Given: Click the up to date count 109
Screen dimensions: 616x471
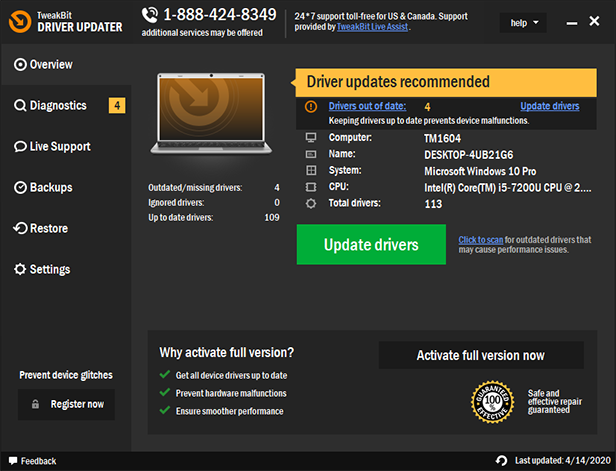Looking at the screenshot, I should (272, 217).
